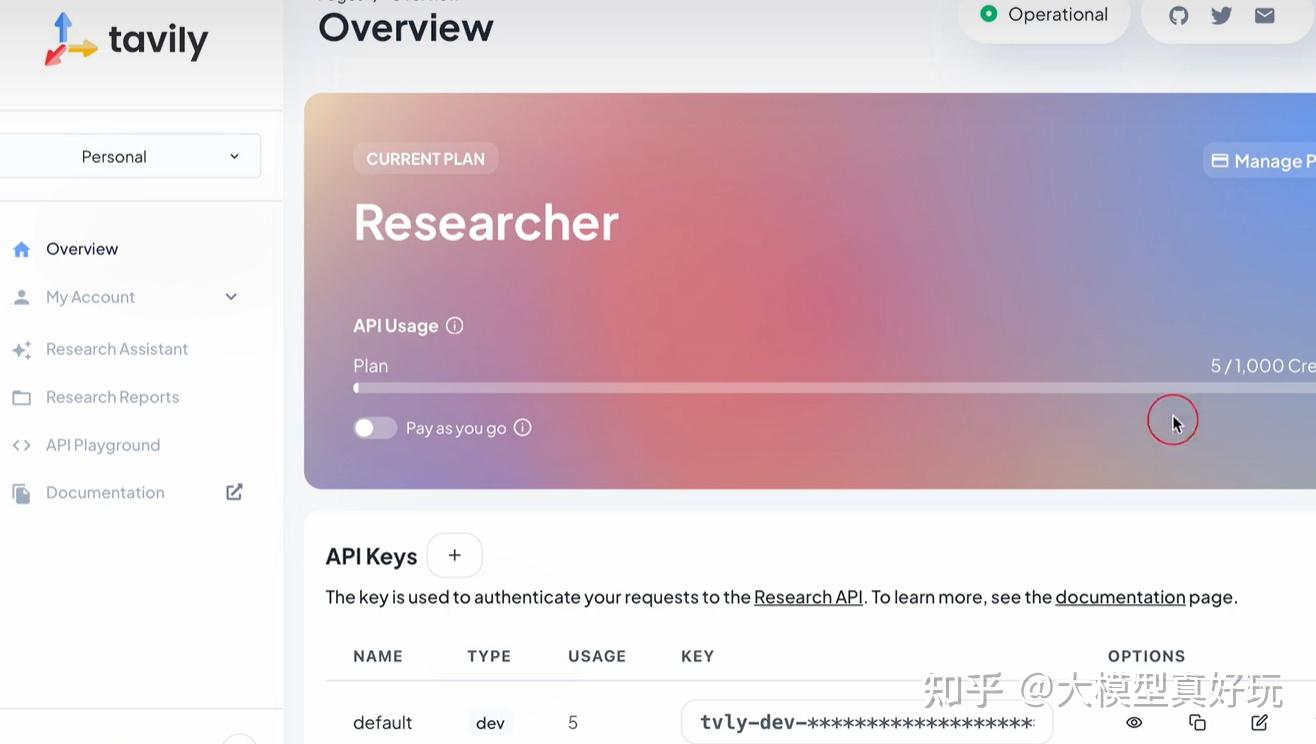
Task: Open the Personal workspace selector
Action: [130, 156]
